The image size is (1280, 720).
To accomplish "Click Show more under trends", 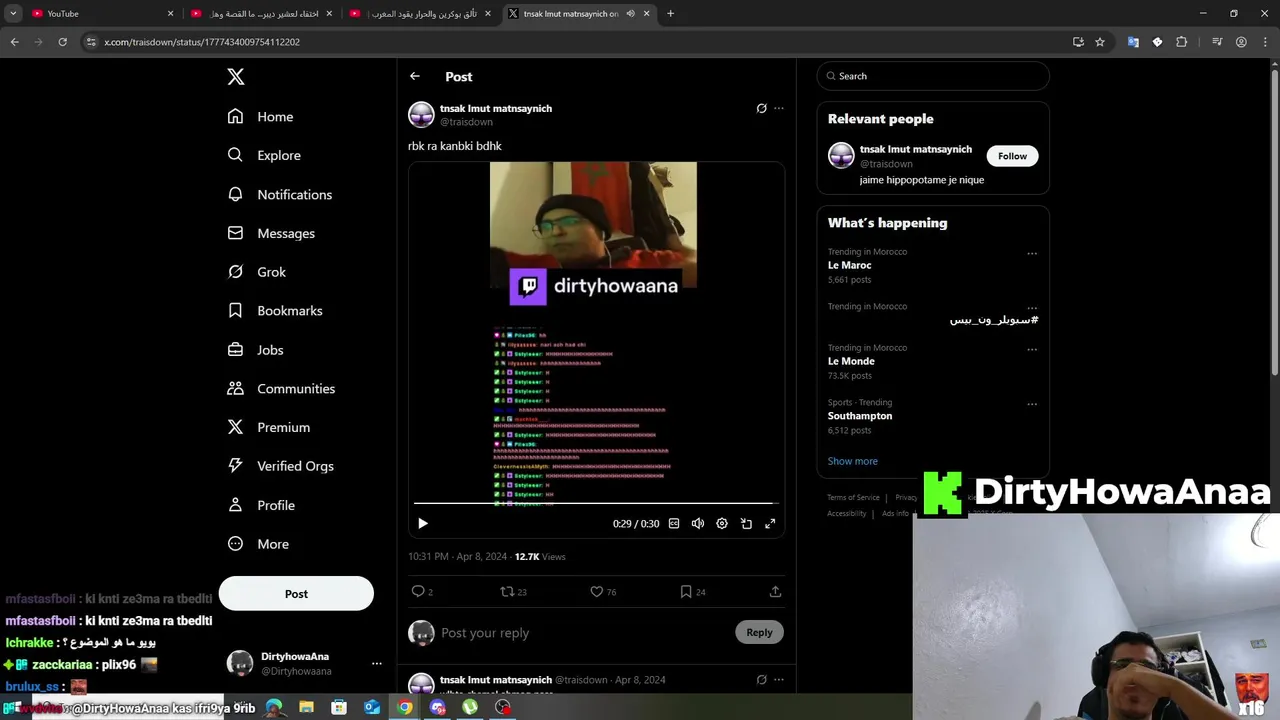I will pyautogui.click(x=853, y=461).
